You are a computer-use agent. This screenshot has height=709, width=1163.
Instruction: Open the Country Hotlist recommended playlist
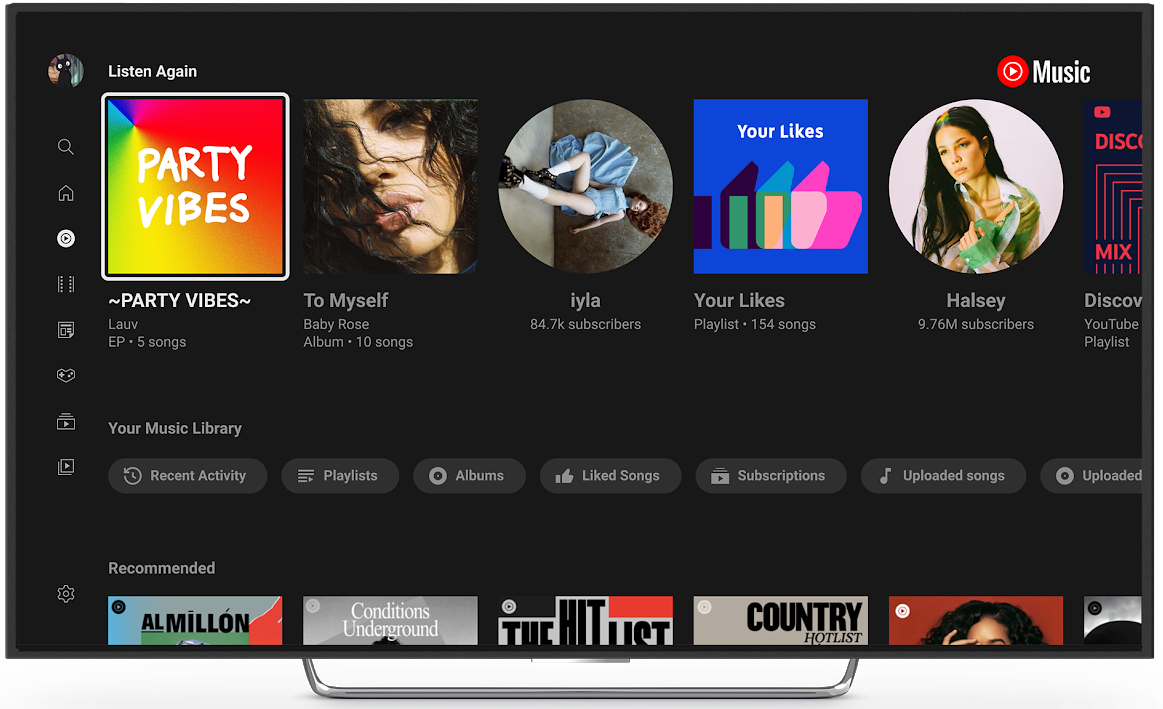pyautogui.click(x=780, y=620)
